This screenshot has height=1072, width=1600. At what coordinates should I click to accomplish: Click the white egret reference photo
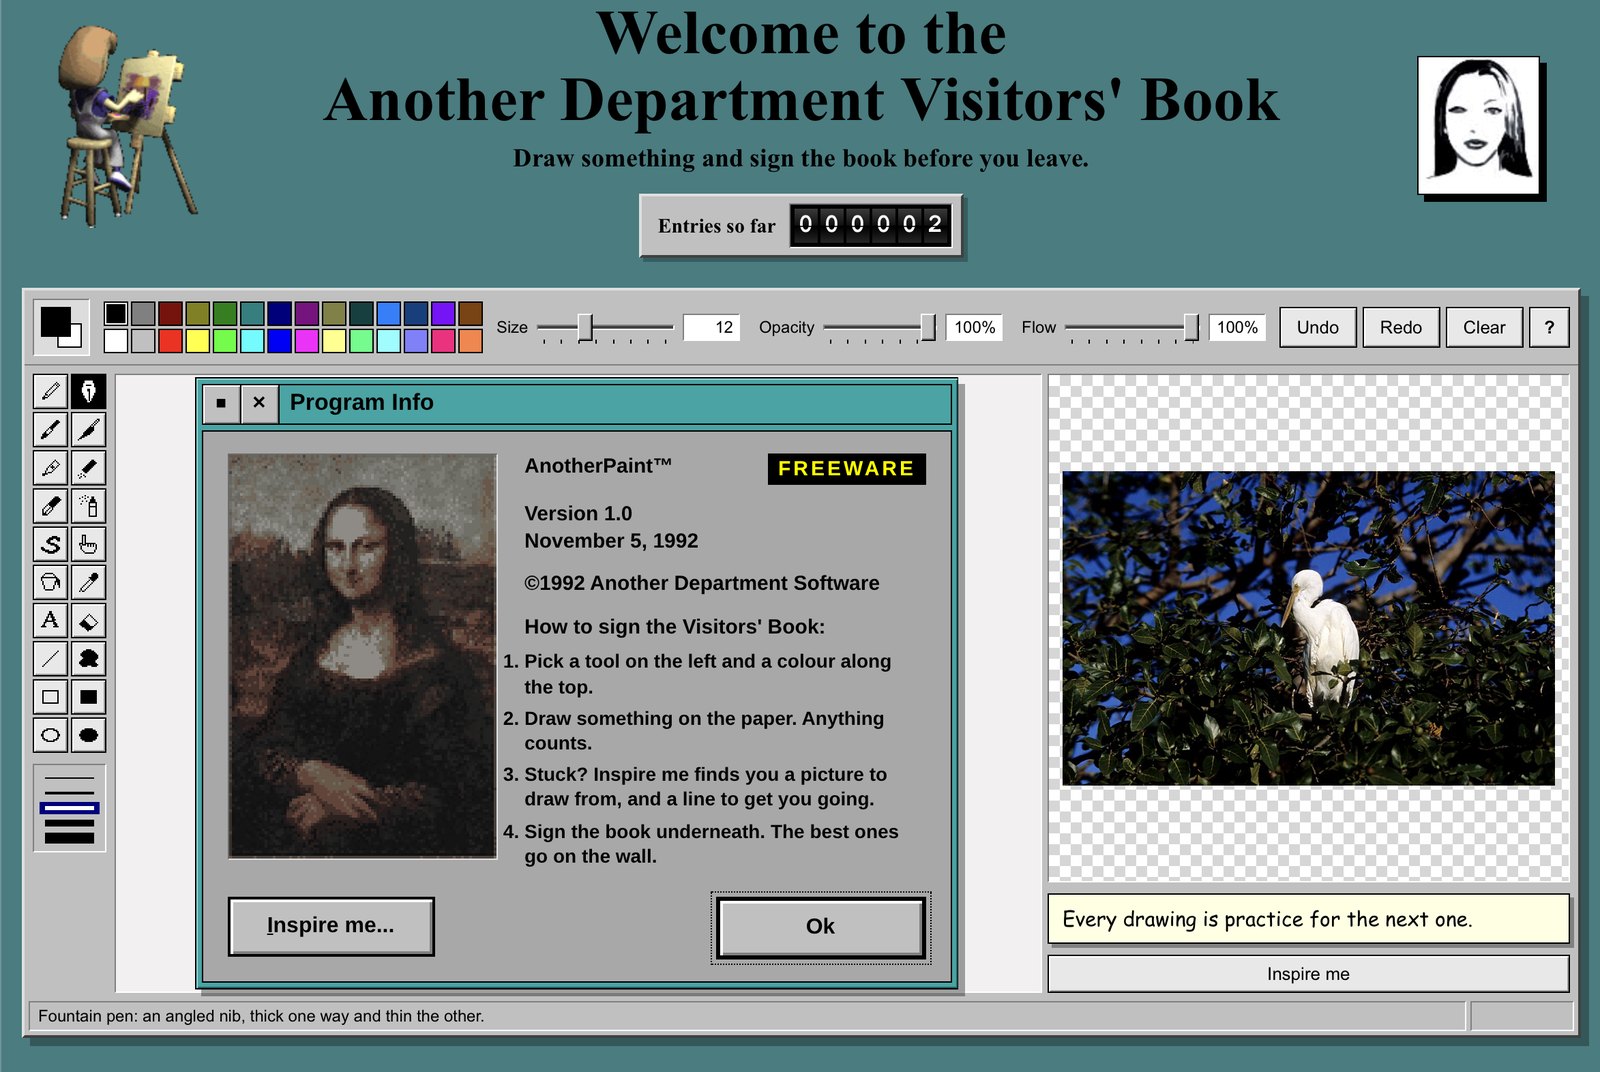(x=1308, y=628)
